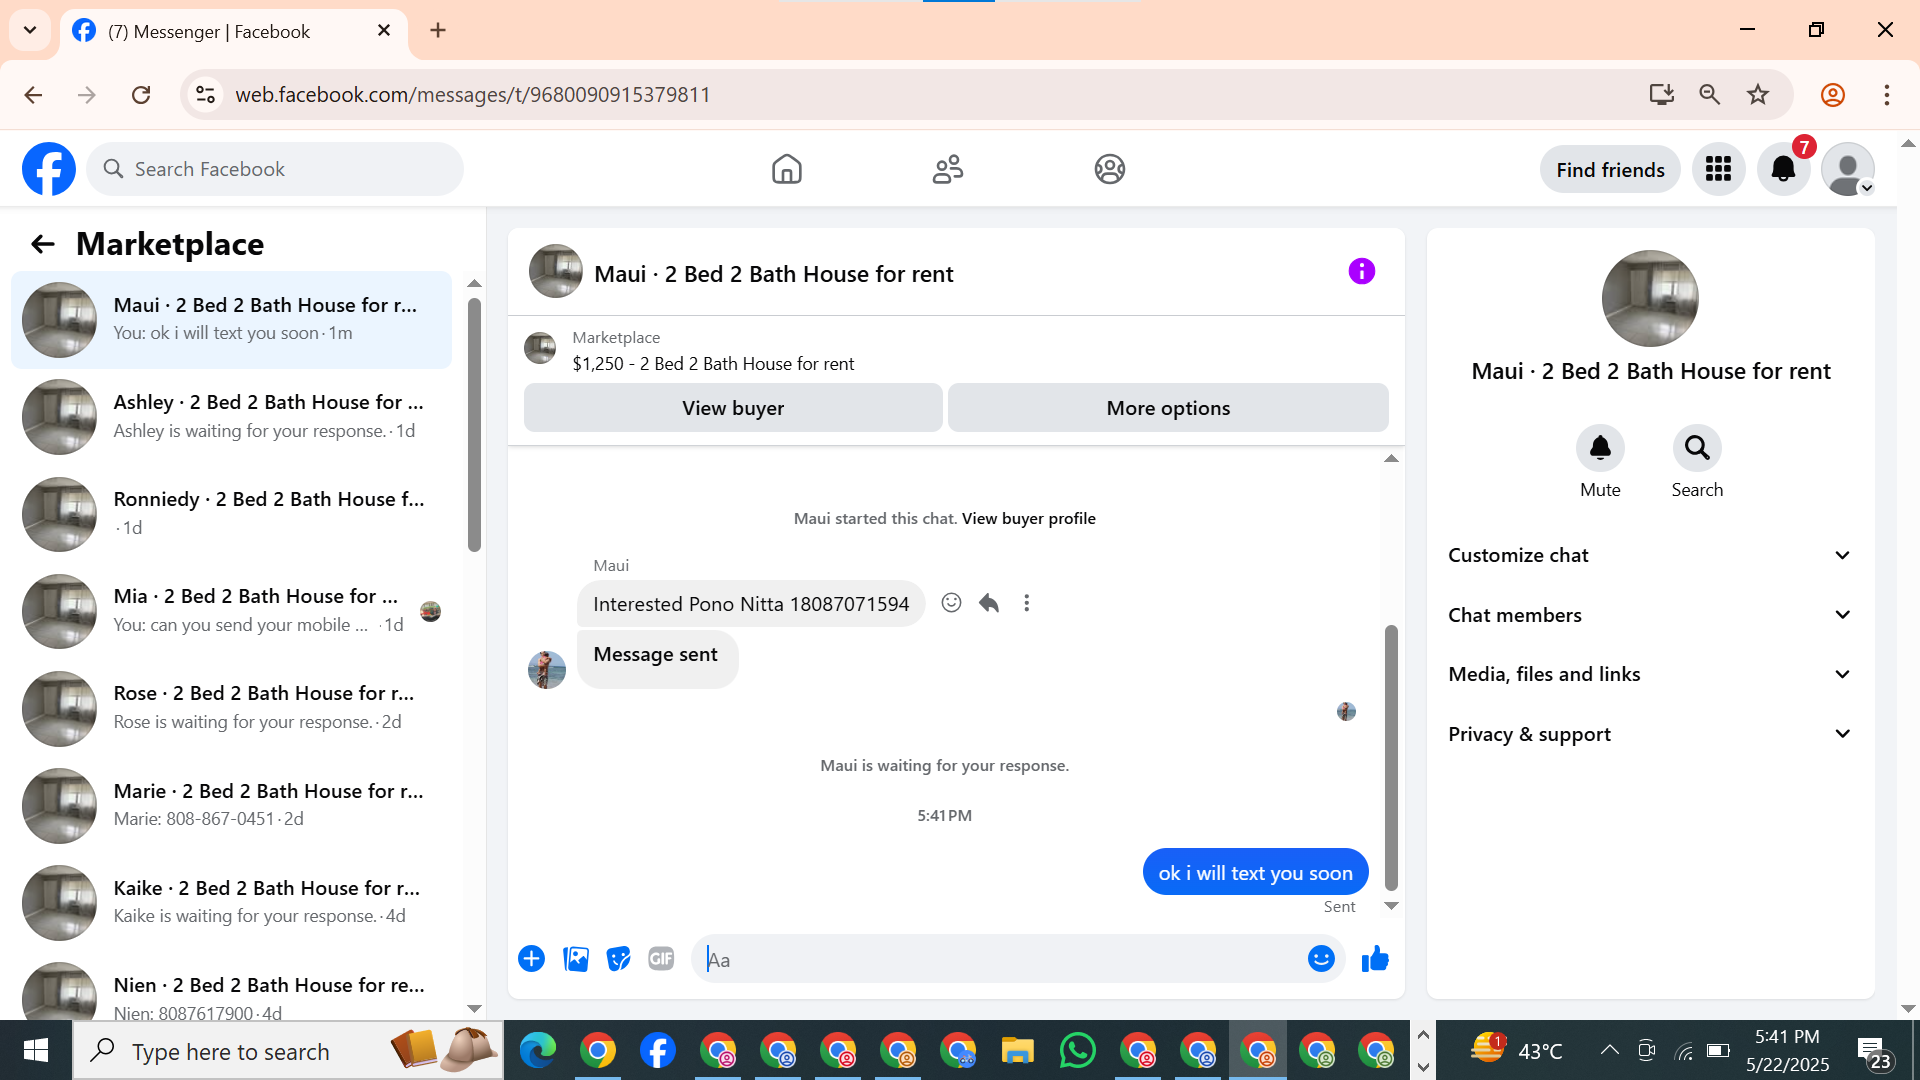This screenshot has height=1080, width=1920.
Task: Expand the Privacy & support section
Action: pos(1650,734)
